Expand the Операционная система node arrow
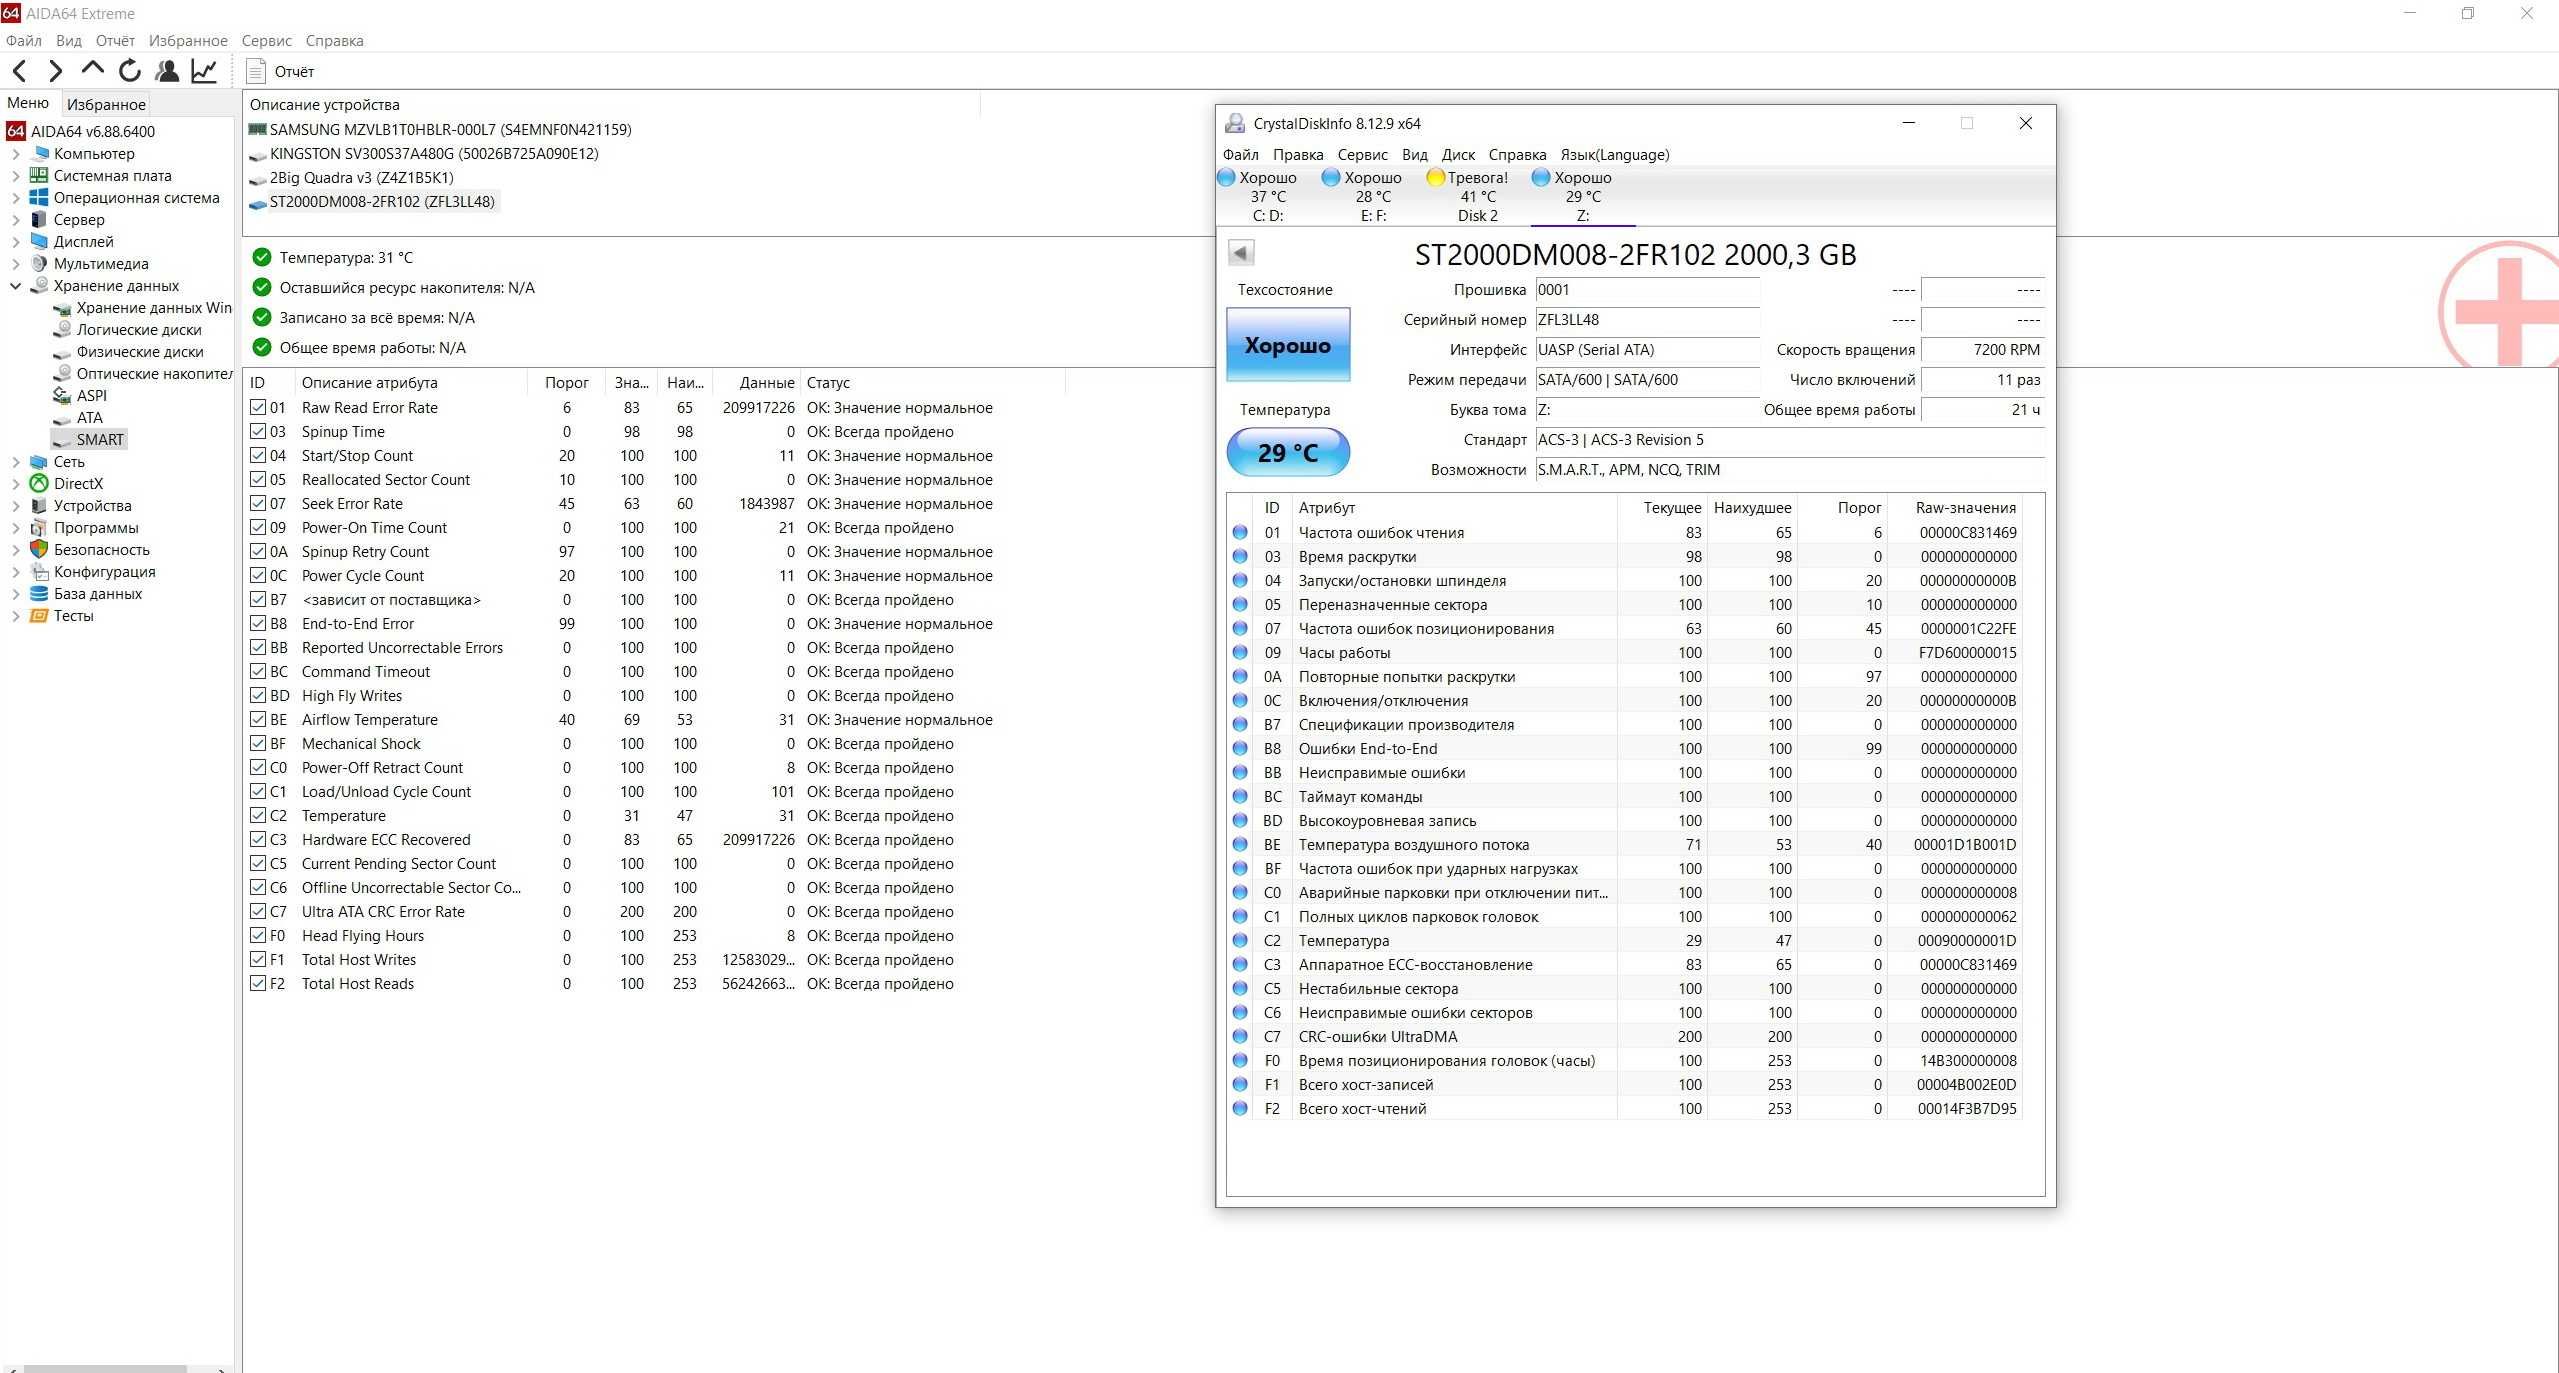This screenshot has width=2559, height=1373. coord(15,198)
